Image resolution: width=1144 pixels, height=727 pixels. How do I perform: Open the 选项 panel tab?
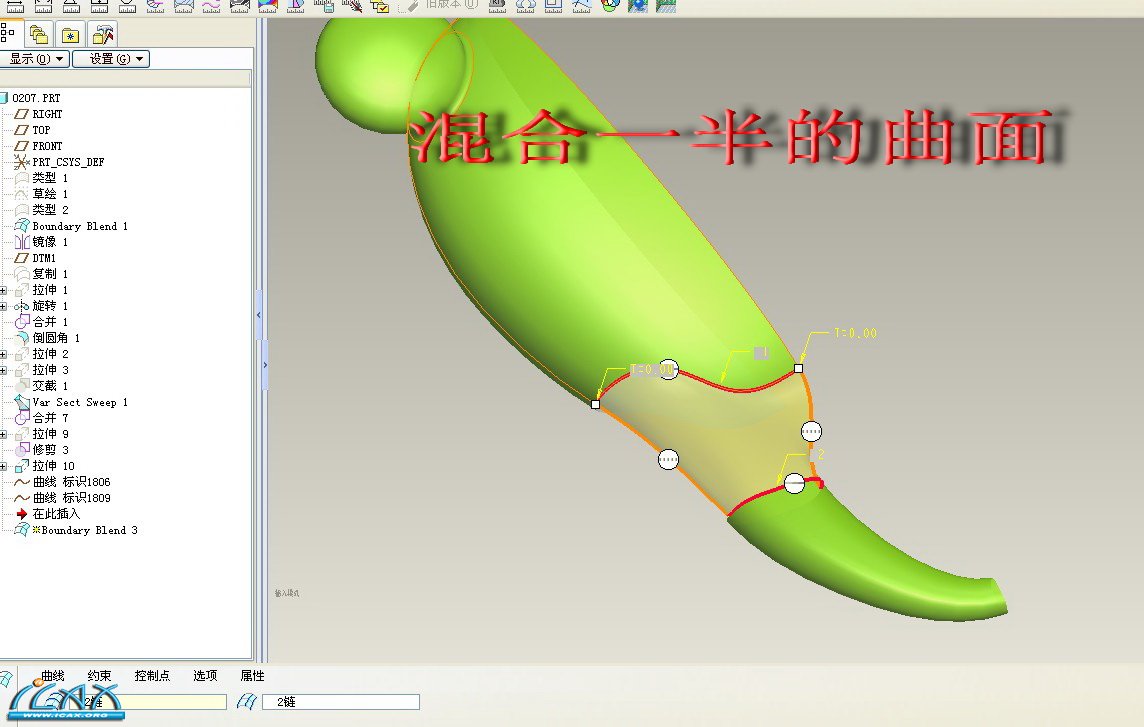(205, 676)
